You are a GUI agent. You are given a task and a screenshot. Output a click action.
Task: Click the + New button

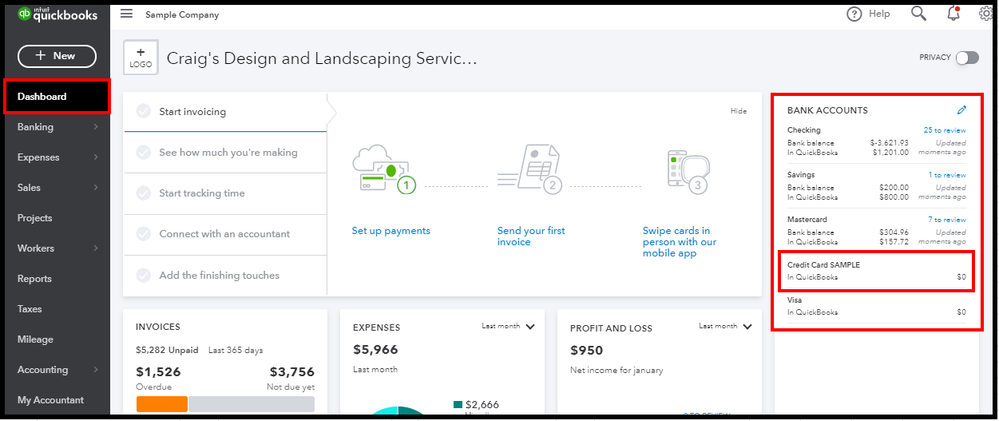[57, 56]
